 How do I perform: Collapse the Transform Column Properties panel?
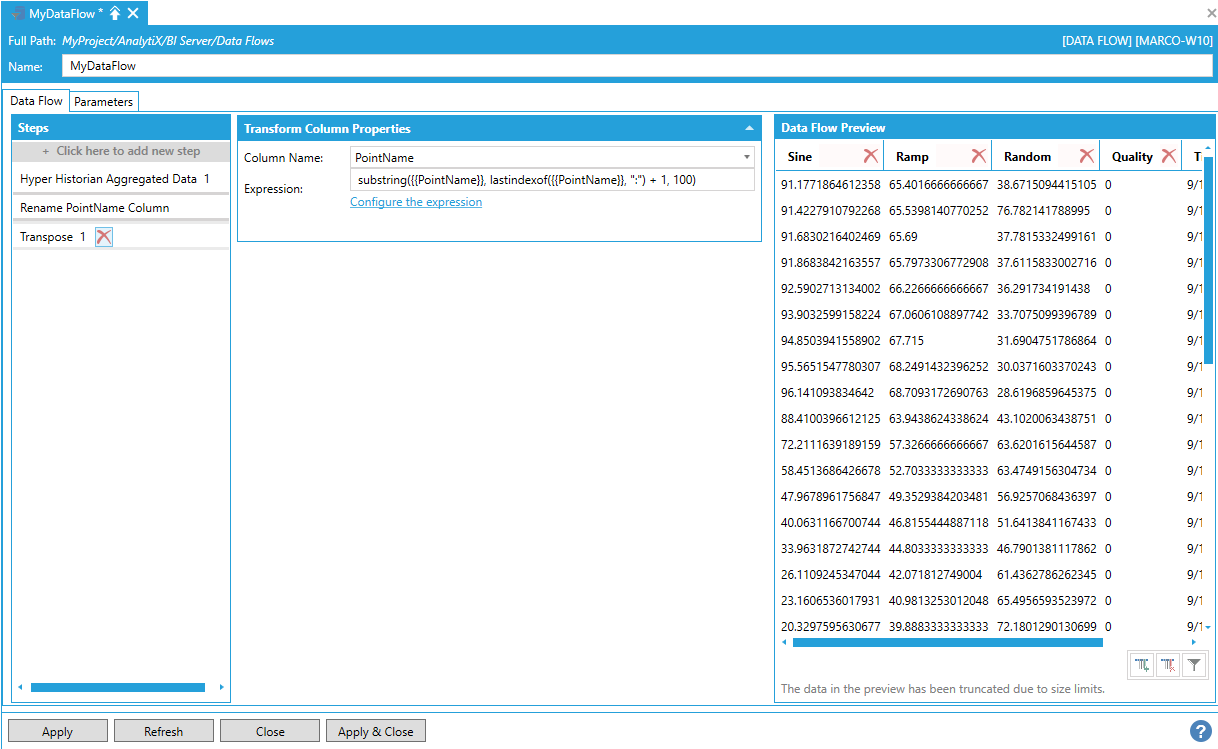pyautogui.click(x=749, y=129)
